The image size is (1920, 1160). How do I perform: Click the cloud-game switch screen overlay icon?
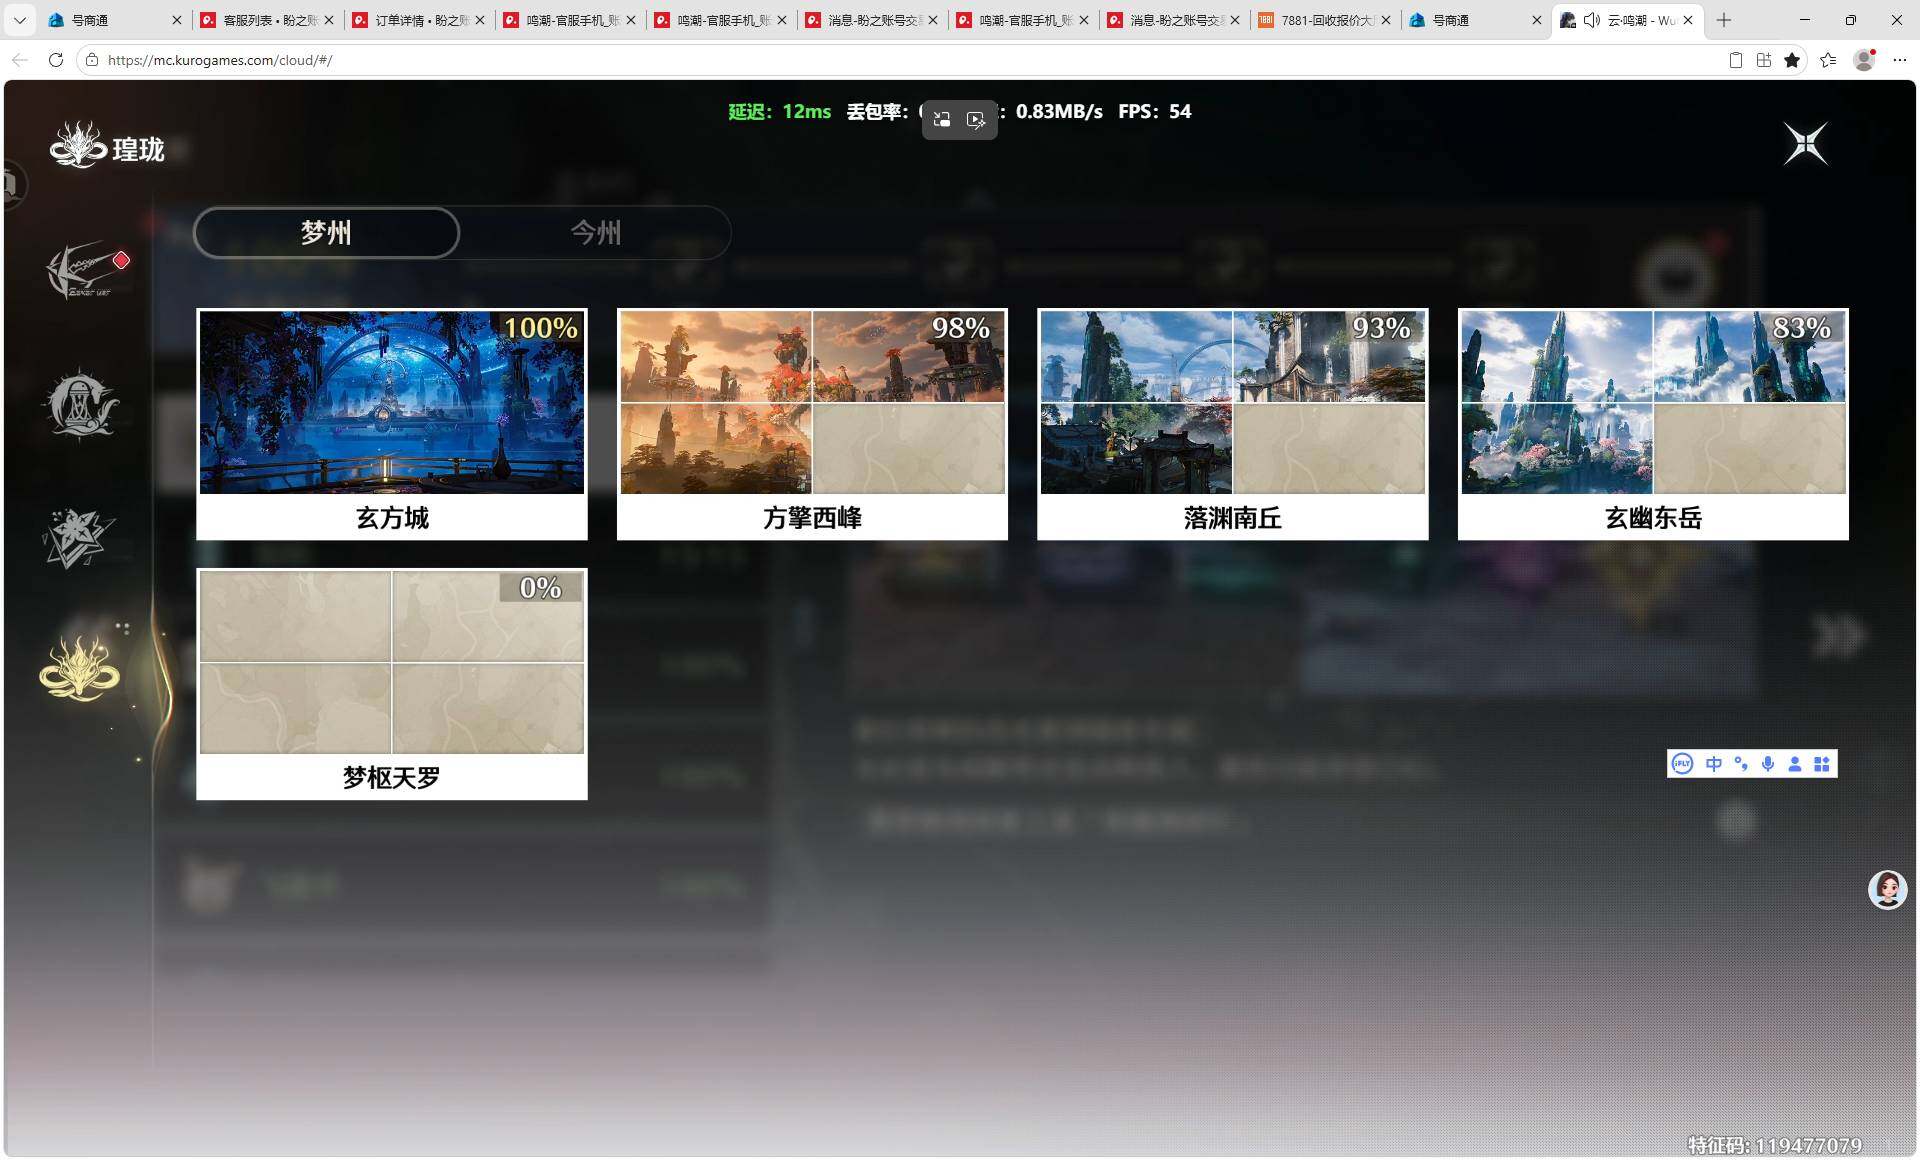click(x=942, y=120)
